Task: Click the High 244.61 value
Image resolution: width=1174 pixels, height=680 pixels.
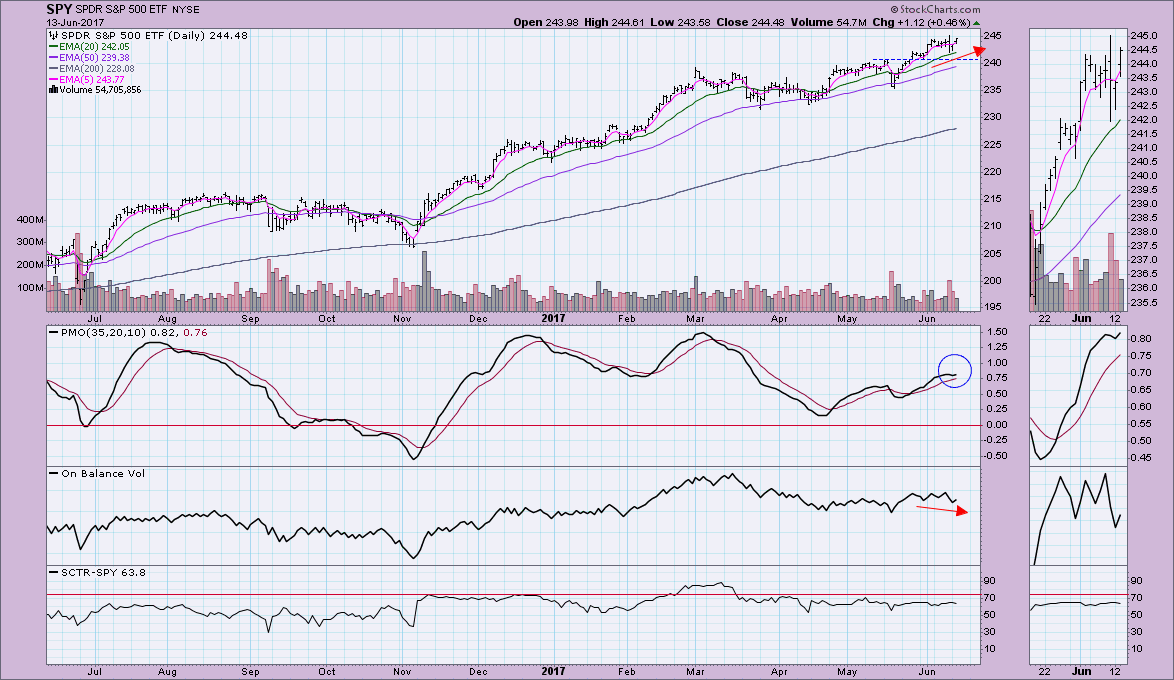Action: pyautogui.click(x=615, y=22)
